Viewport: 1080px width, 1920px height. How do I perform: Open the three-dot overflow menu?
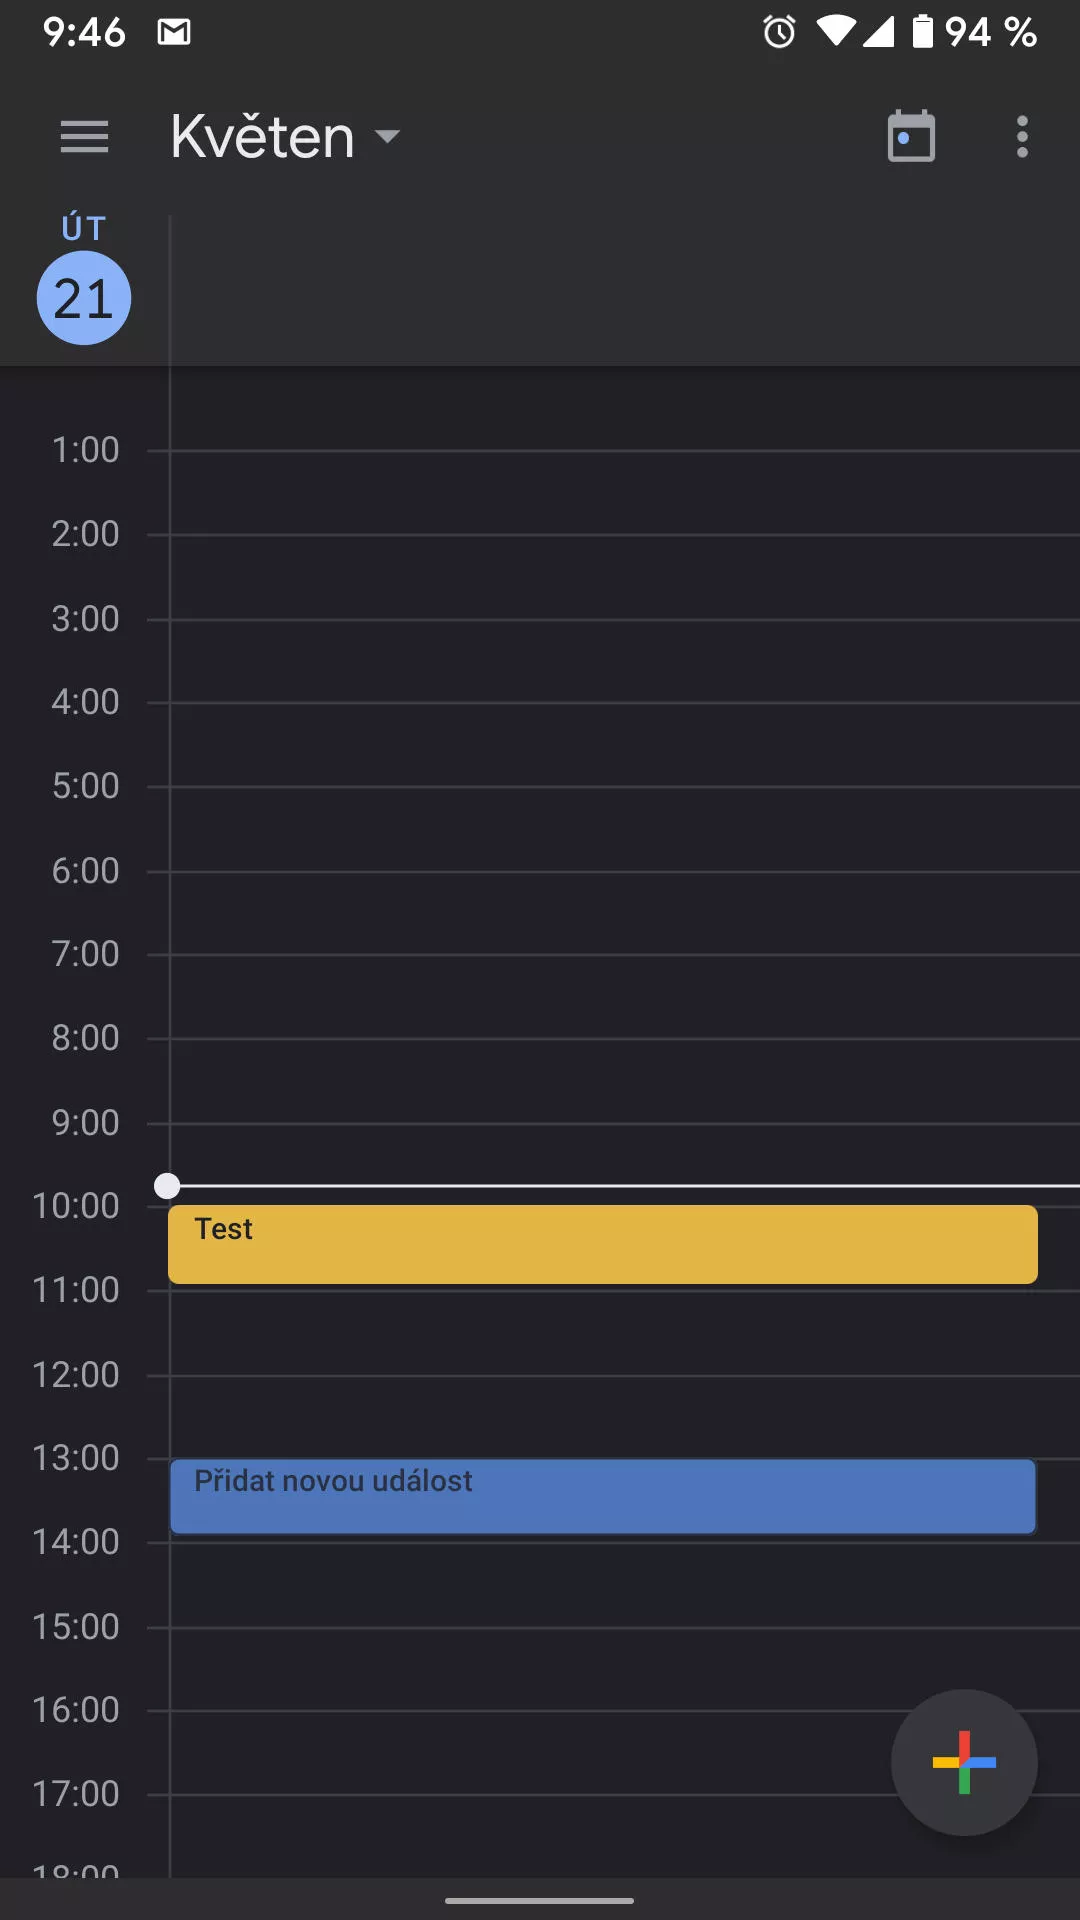[1022, 137]
